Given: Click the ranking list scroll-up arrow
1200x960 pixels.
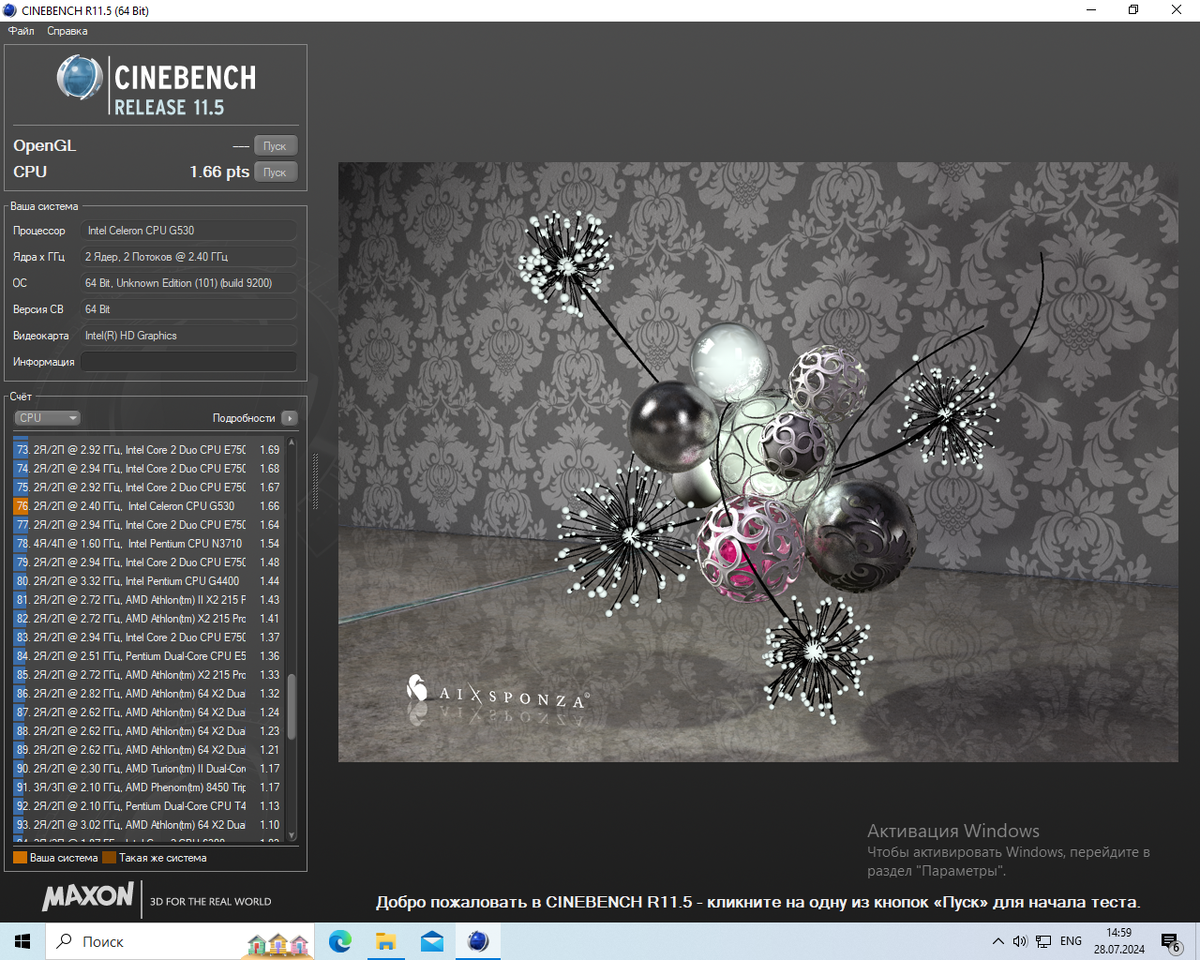Looking at the screenshot, I should click(x=292, y=442).
